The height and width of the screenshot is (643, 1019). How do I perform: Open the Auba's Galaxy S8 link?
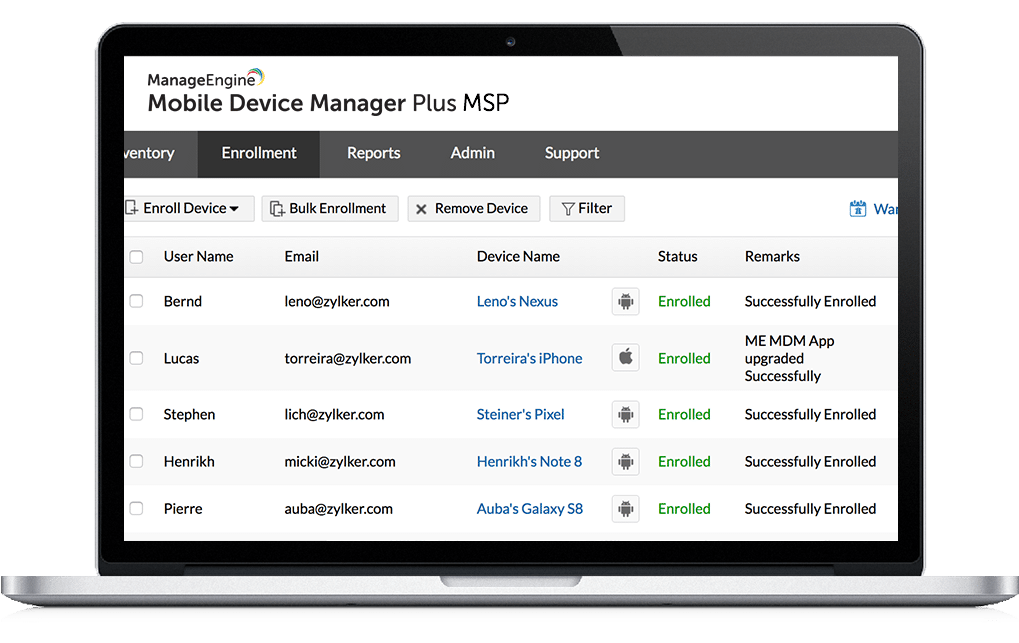pyautogui.click(x=530, y=509)
